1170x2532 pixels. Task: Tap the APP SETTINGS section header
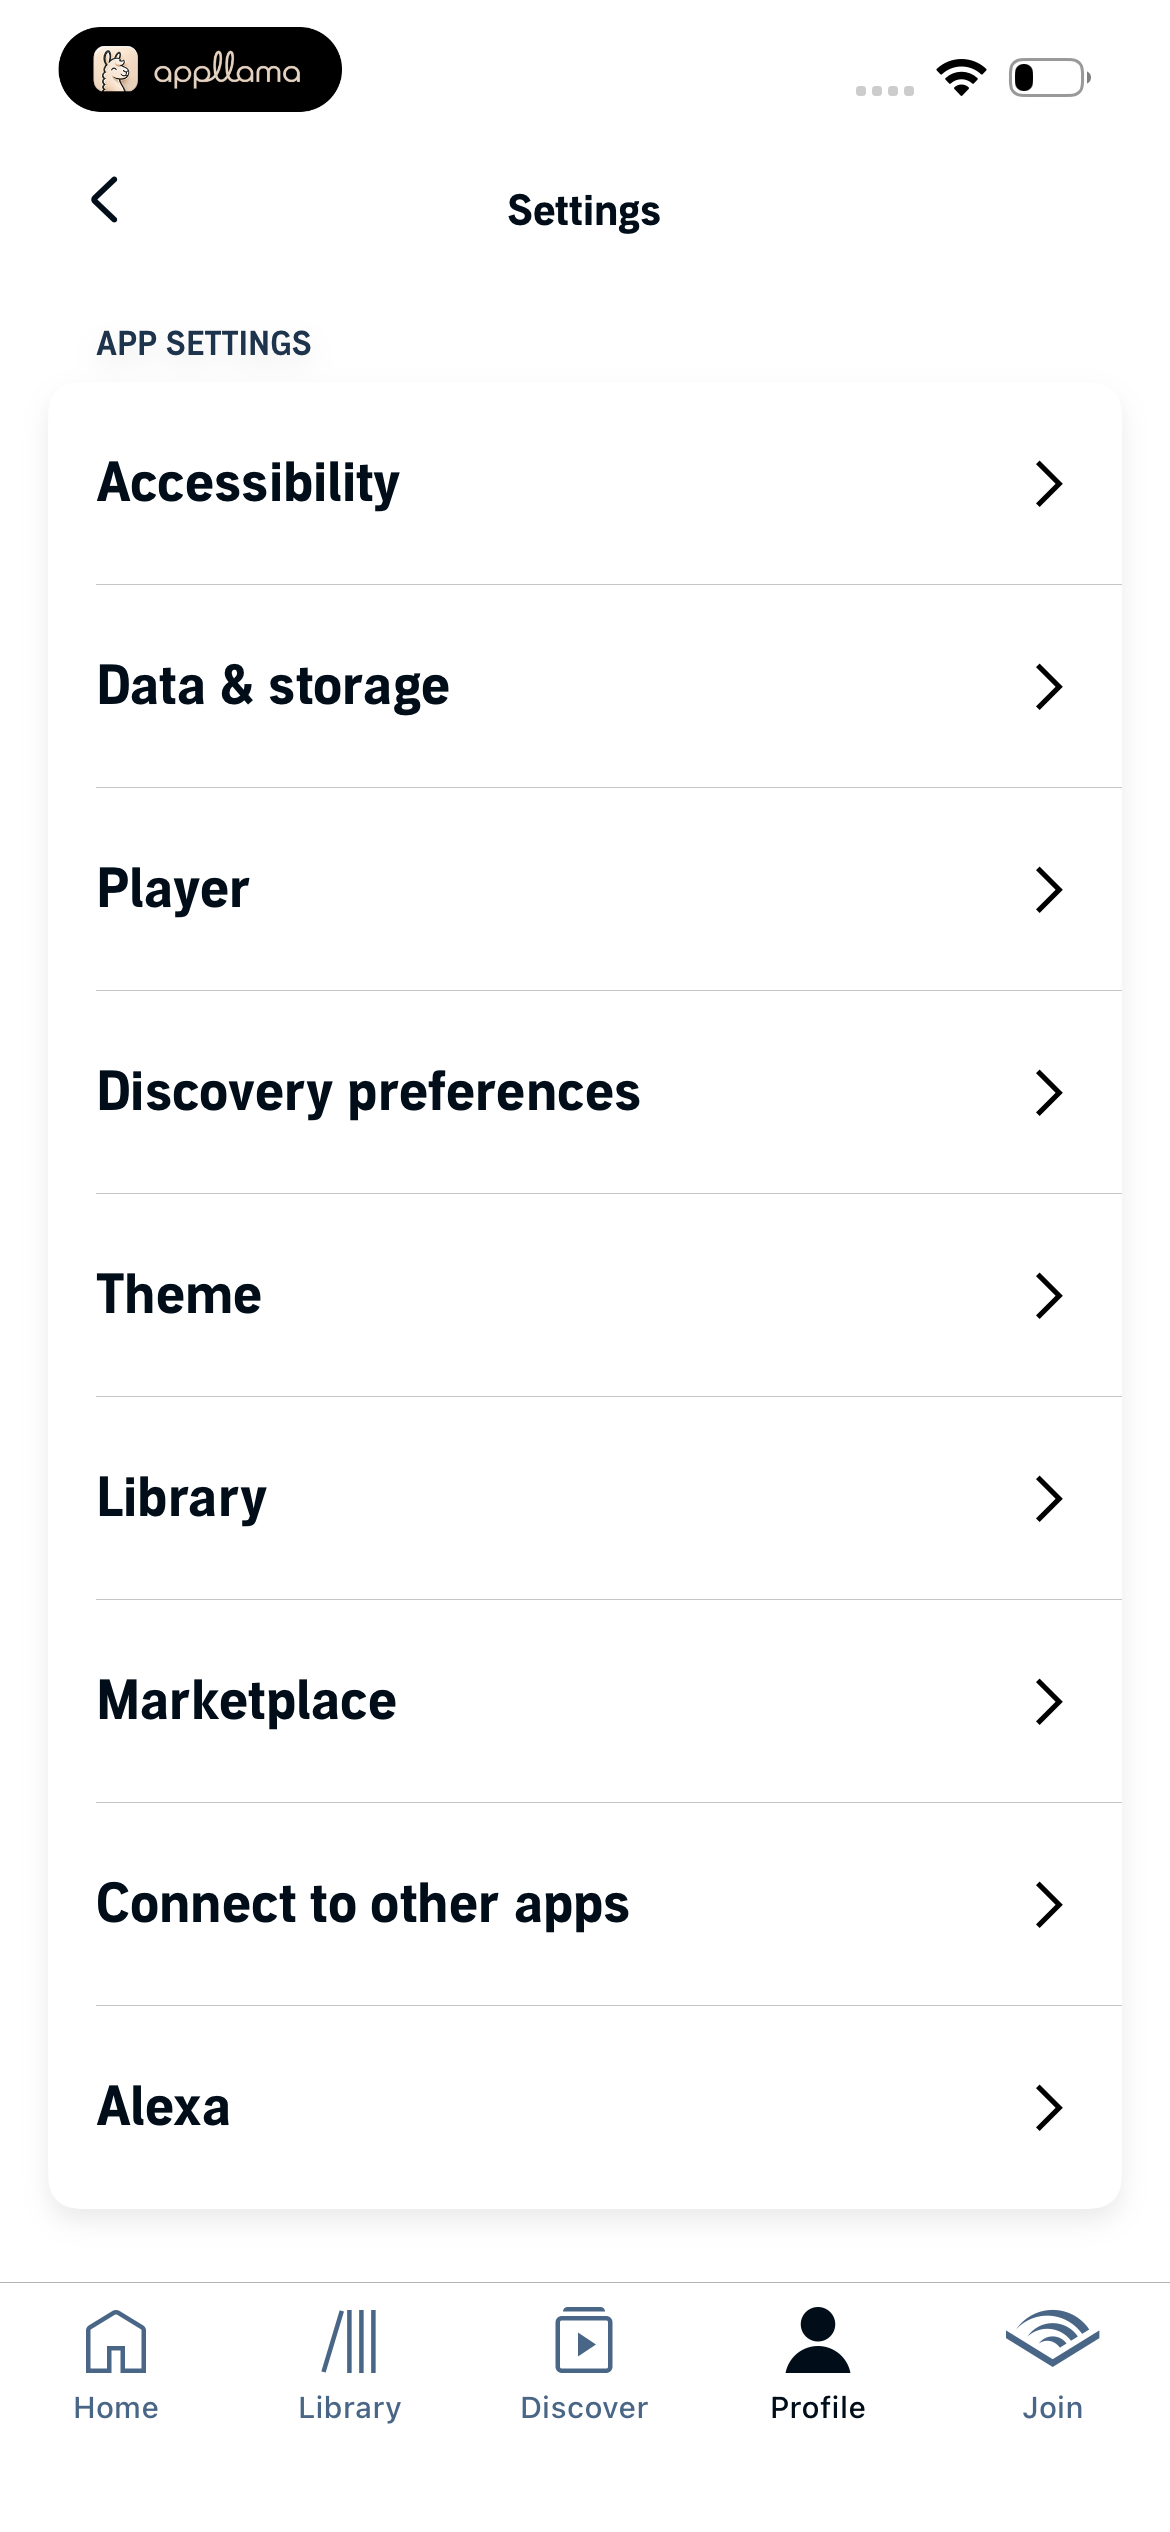click(x=204, y=343)
